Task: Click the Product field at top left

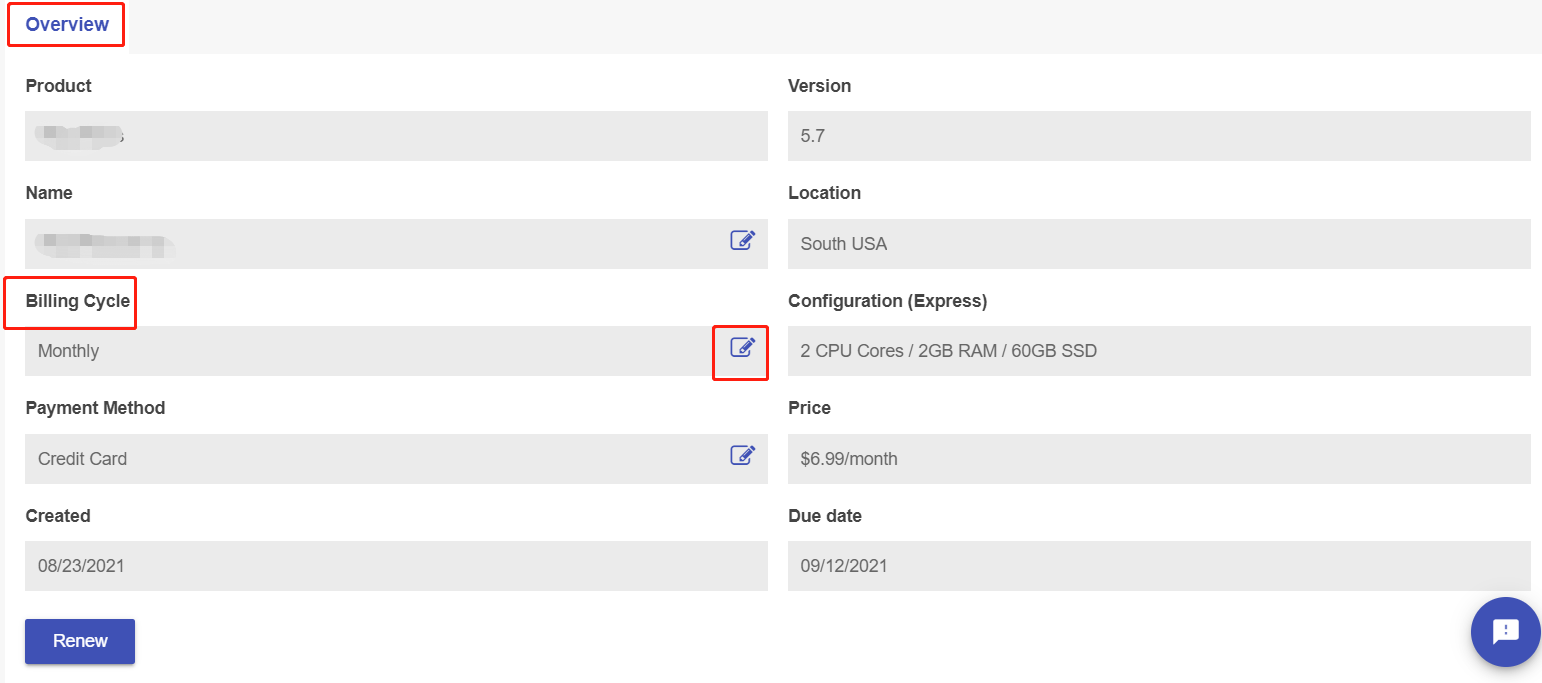Action: [x=396, y=136]
